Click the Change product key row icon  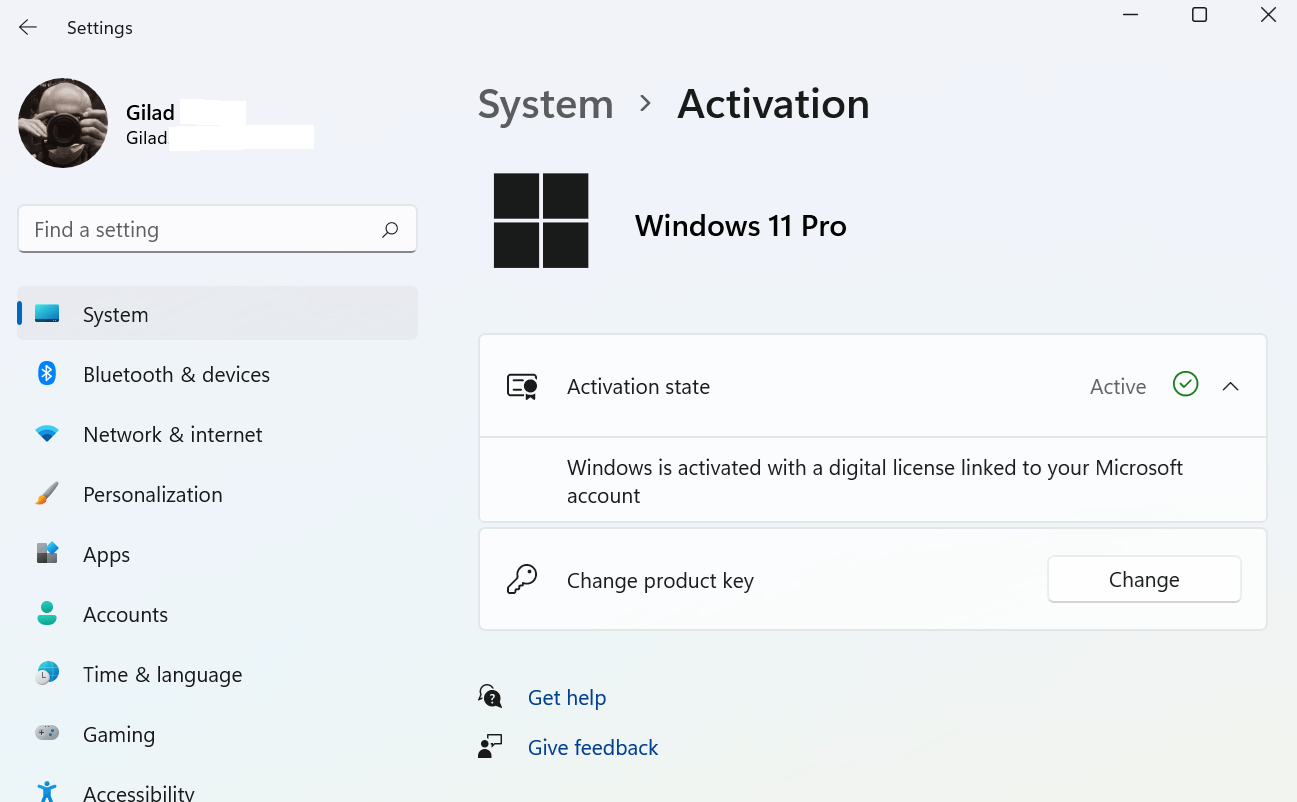click(x=522, y=580)
